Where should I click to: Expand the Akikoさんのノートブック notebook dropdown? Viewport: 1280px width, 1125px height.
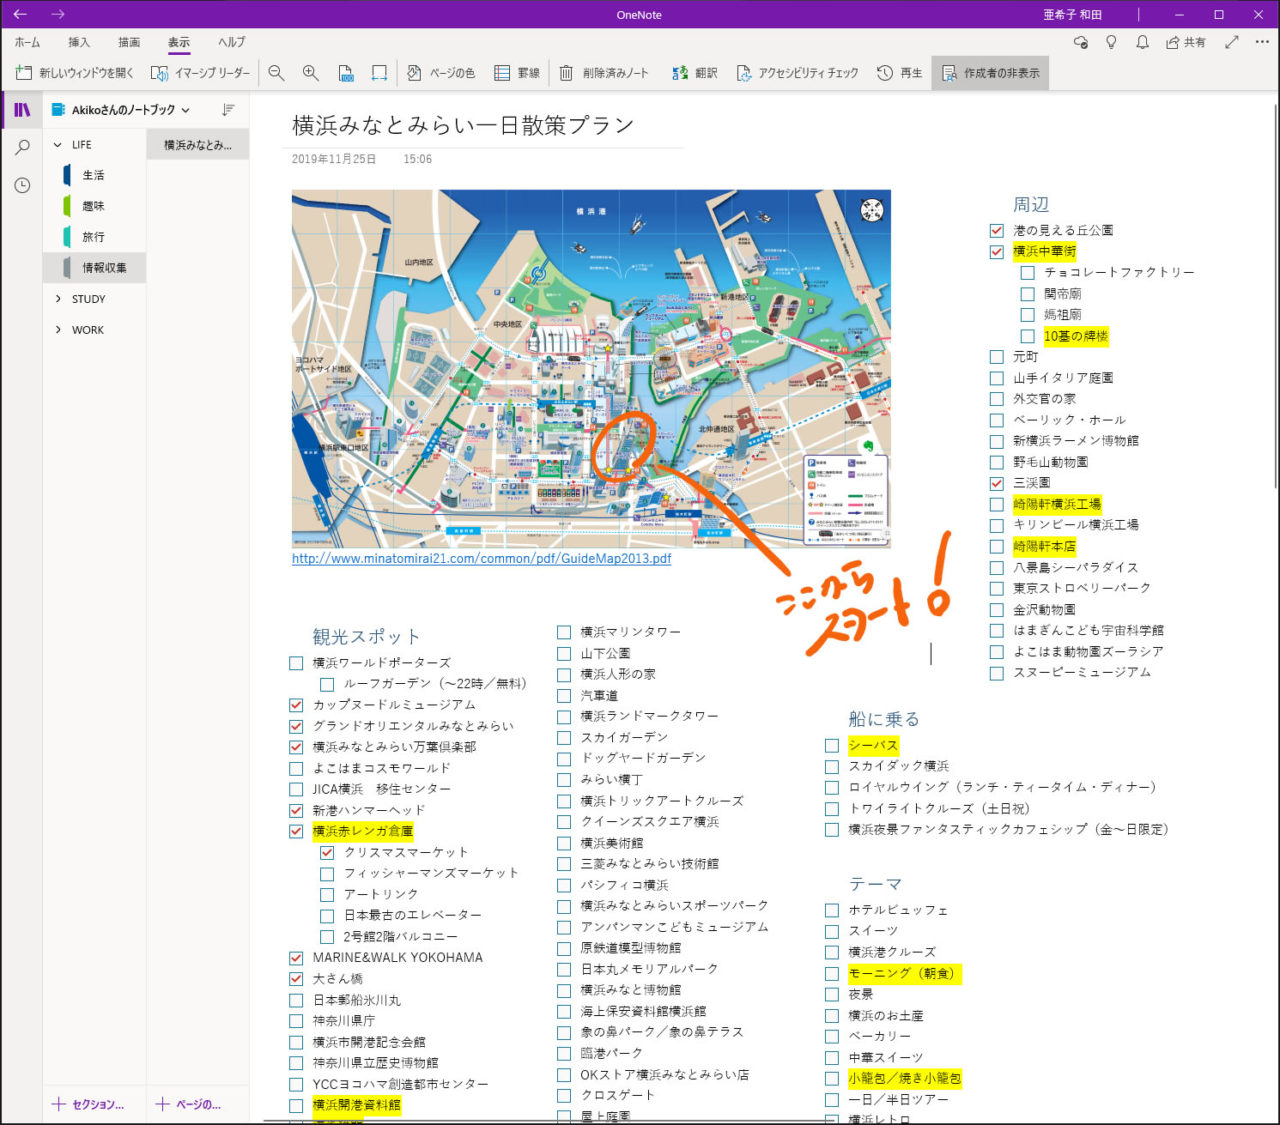[185, 110]
